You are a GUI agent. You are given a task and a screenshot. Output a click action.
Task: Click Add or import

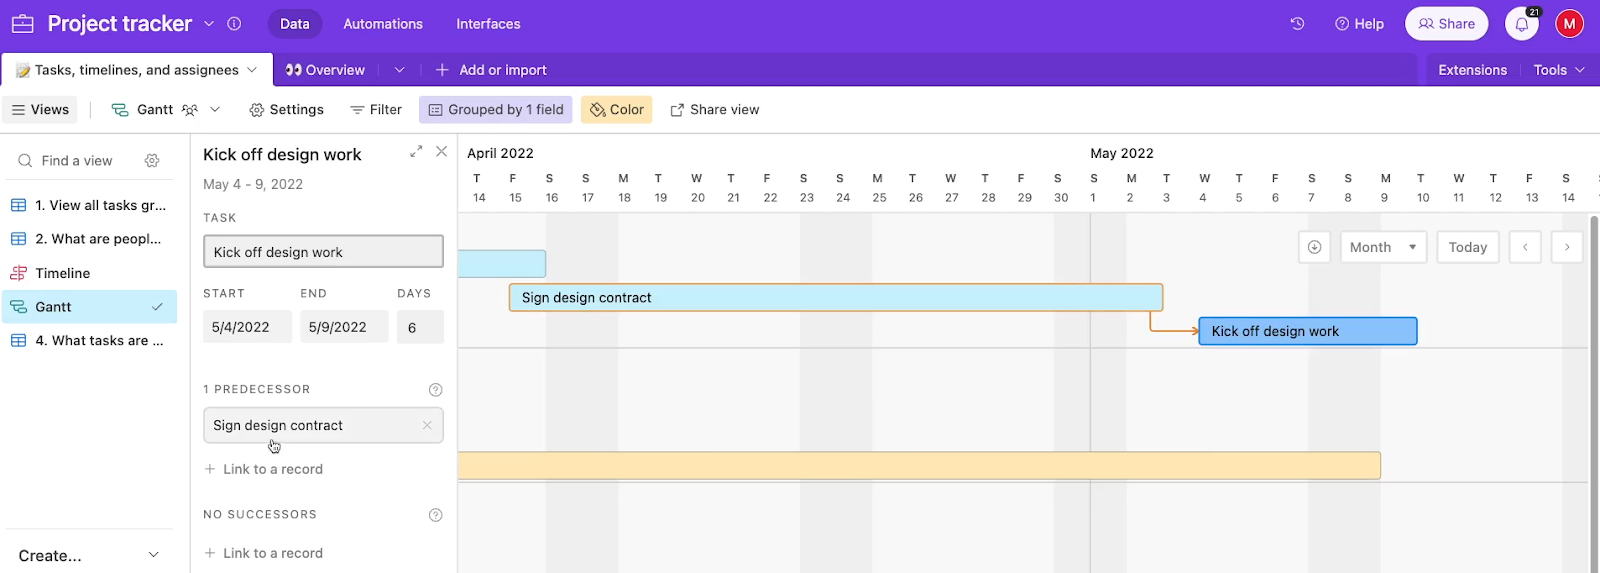(x=492, y=70)
